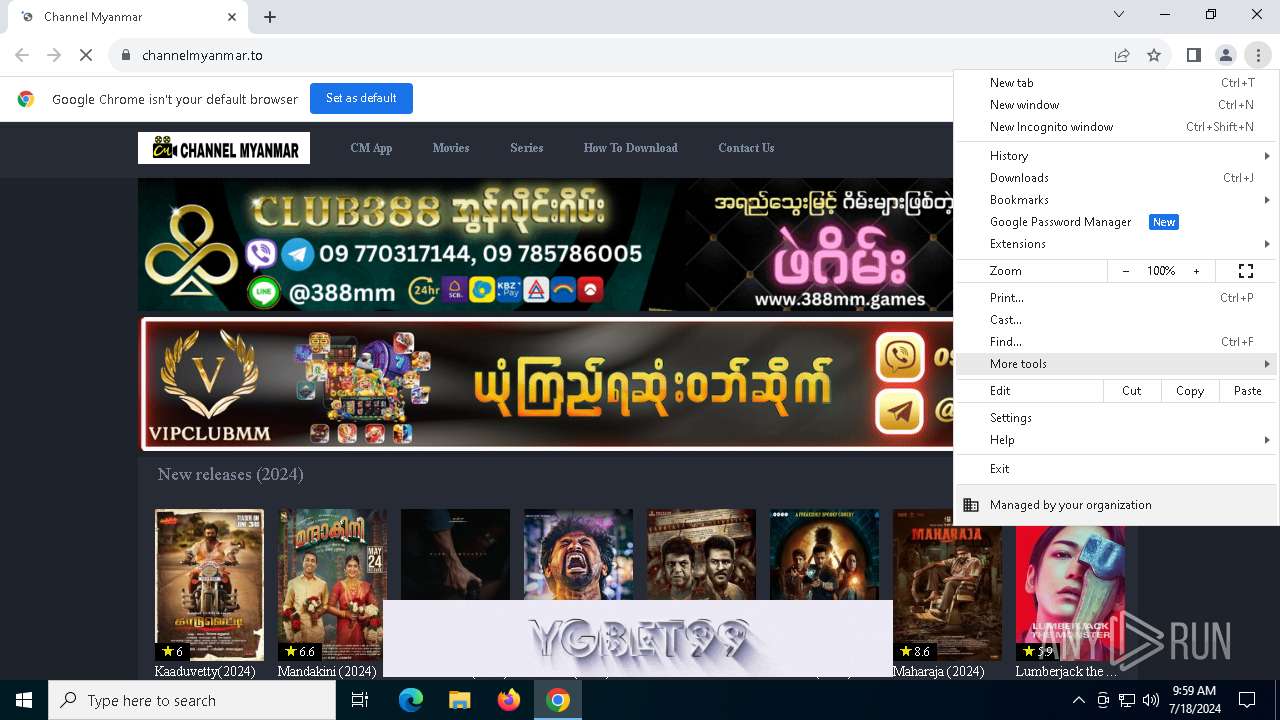Image resolution: width=1280 pixels, height=720 pixels.
Task: Open notification center icon
Action: click(x=1247, y=700)
